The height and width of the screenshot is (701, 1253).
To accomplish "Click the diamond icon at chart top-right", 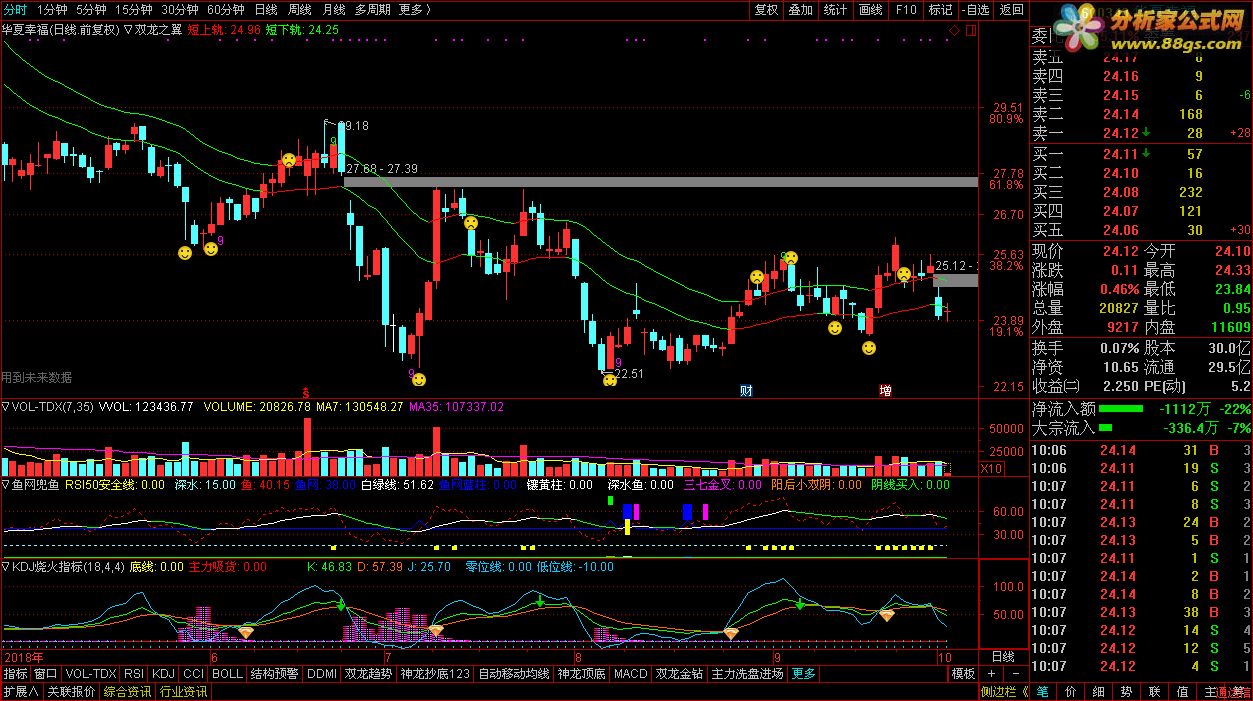I will [x=953, y=31].
